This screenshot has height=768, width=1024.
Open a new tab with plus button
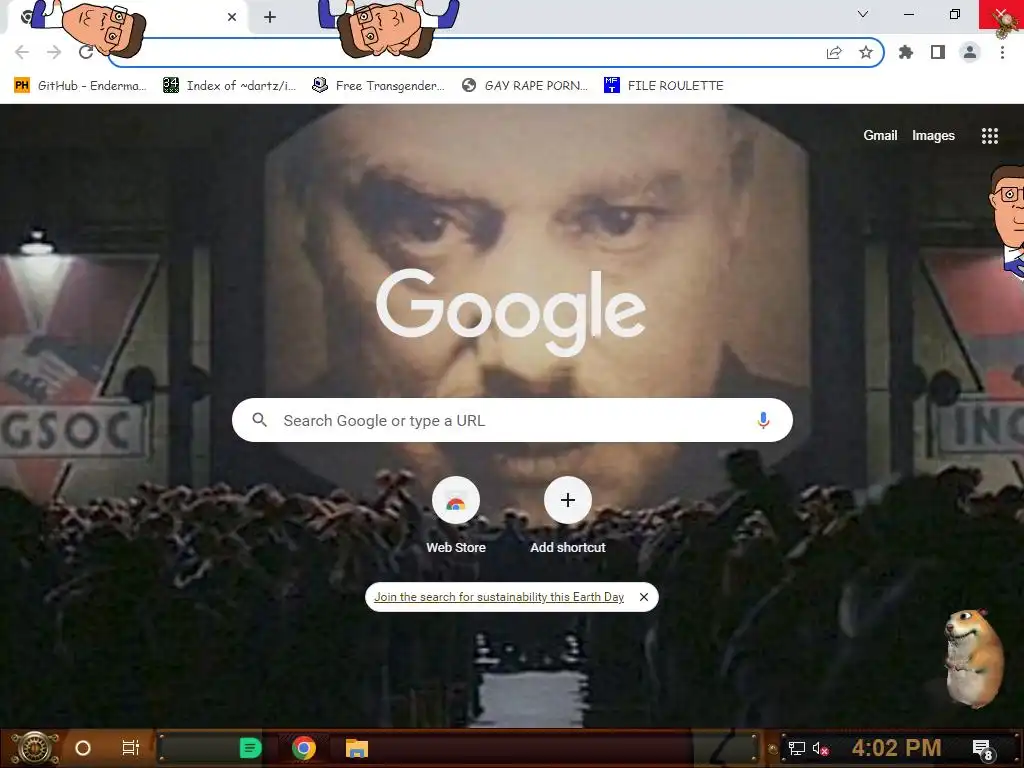click(270, 17)
